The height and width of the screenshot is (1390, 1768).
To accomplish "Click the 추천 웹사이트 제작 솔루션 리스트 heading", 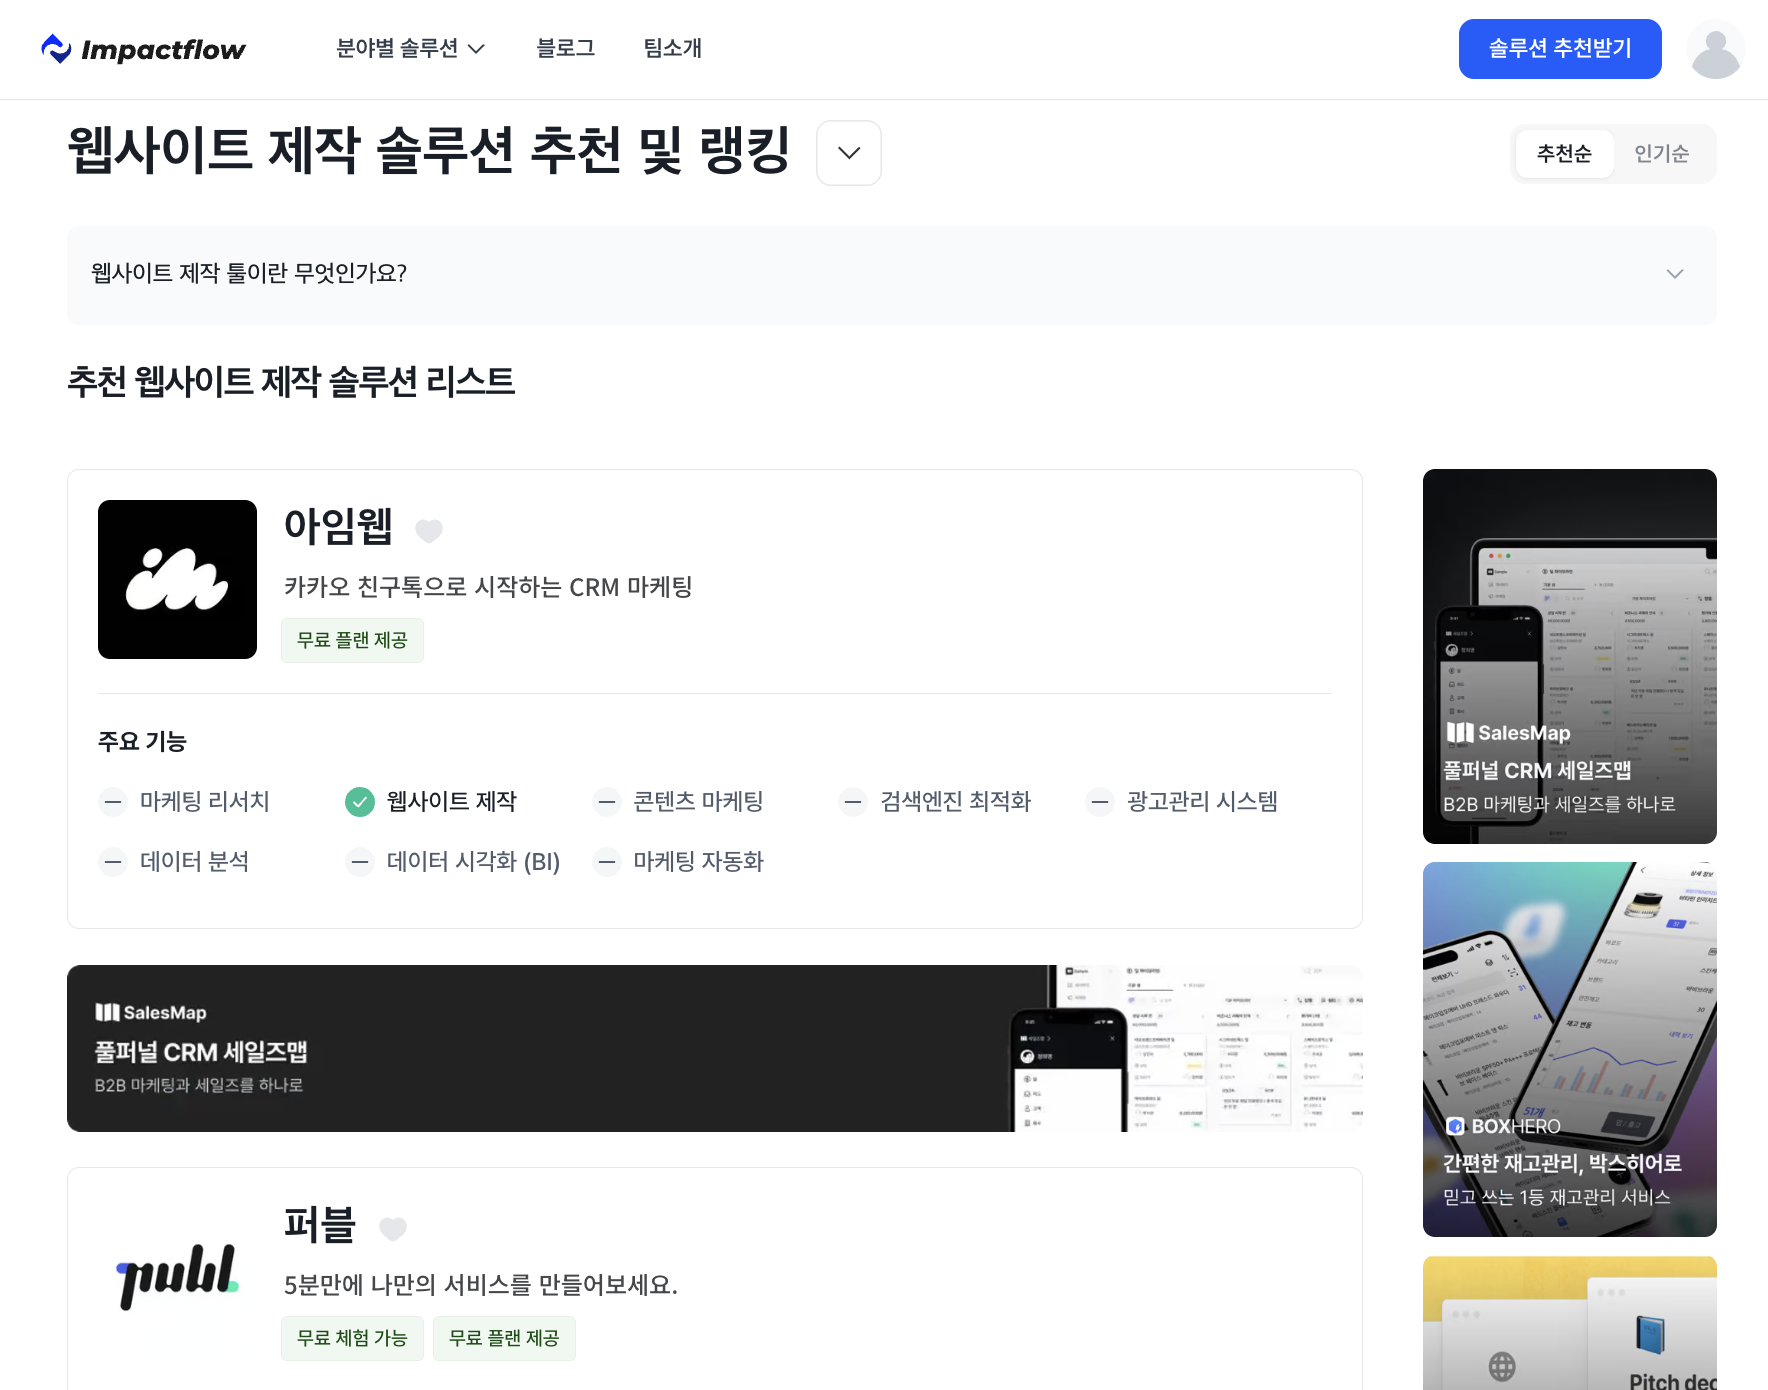I will coord(291,382).
